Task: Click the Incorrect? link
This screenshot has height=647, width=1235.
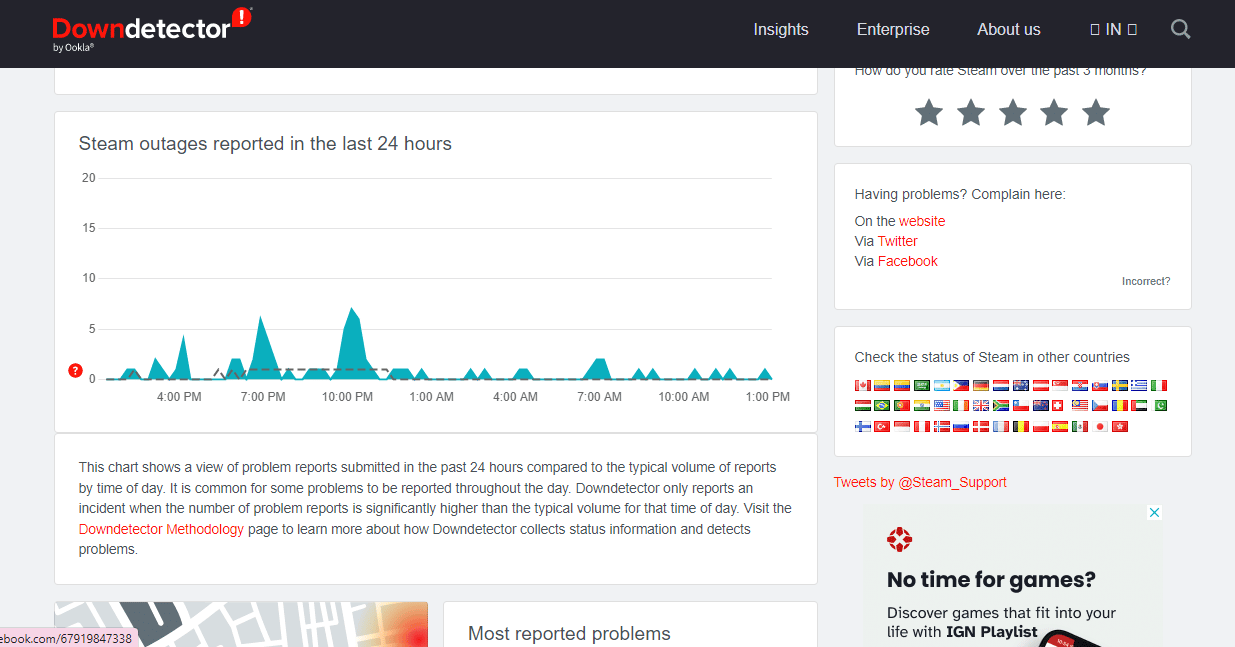Action: (1146, 281)
